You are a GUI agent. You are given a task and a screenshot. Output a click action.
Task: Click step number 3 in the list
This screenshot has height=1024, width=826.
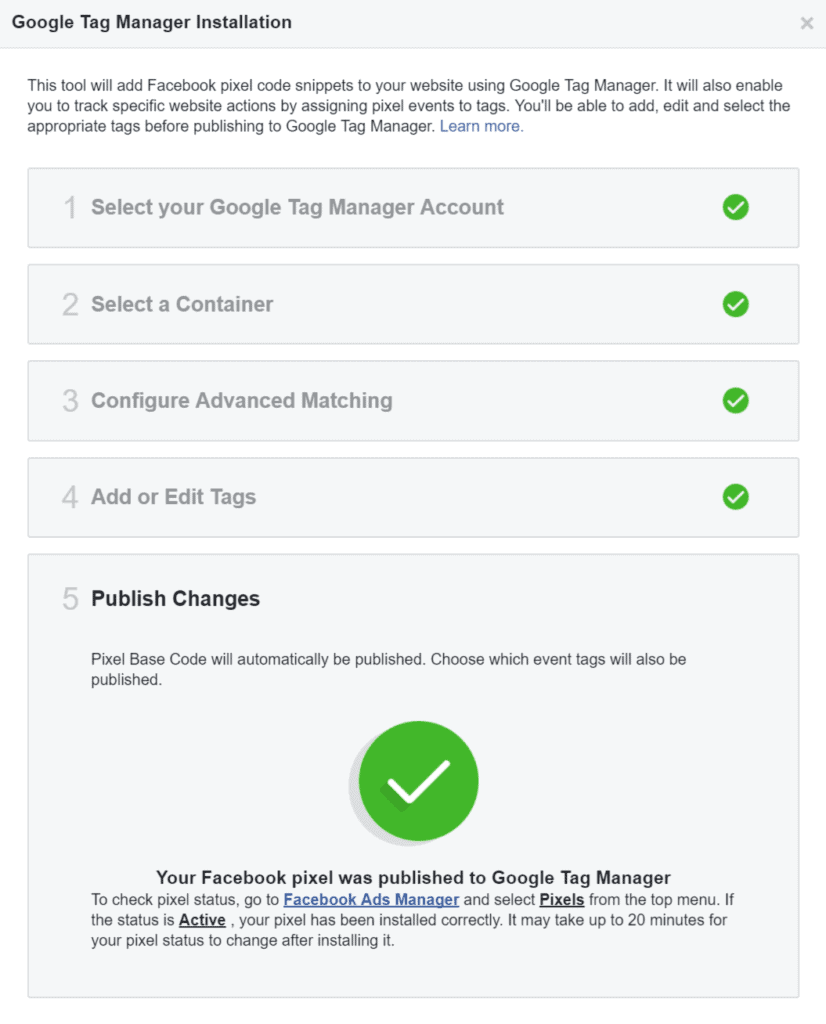click(x=70, y=401)
